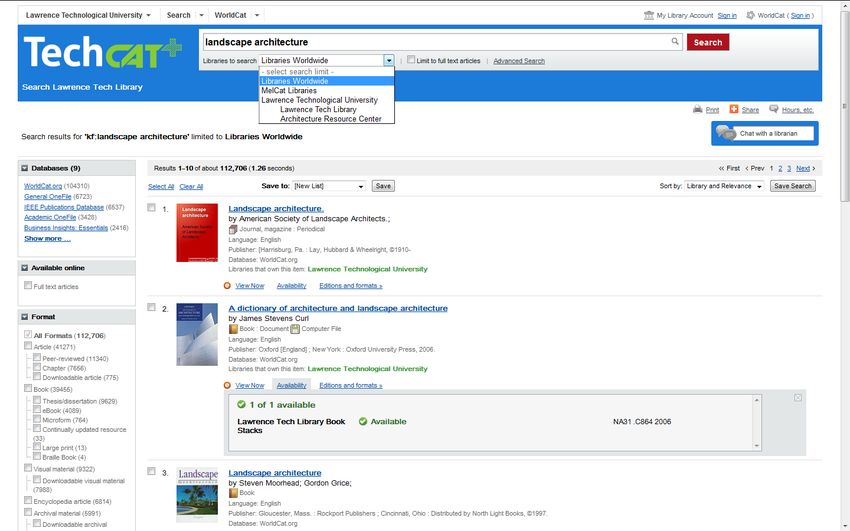850x531 pixels.
Task: Click the orange View Now icon for result 1
Action: click(227, 286)
